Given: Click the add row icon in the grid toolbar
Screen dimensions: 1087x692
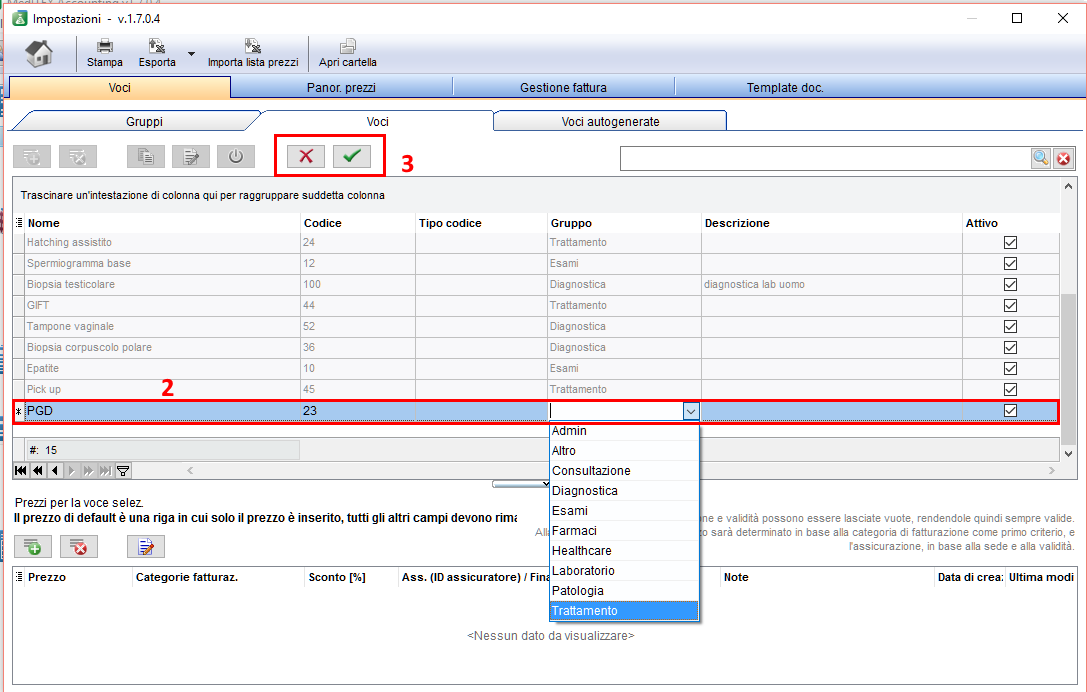Looking at the screenshot, I should tap(32, 157).
